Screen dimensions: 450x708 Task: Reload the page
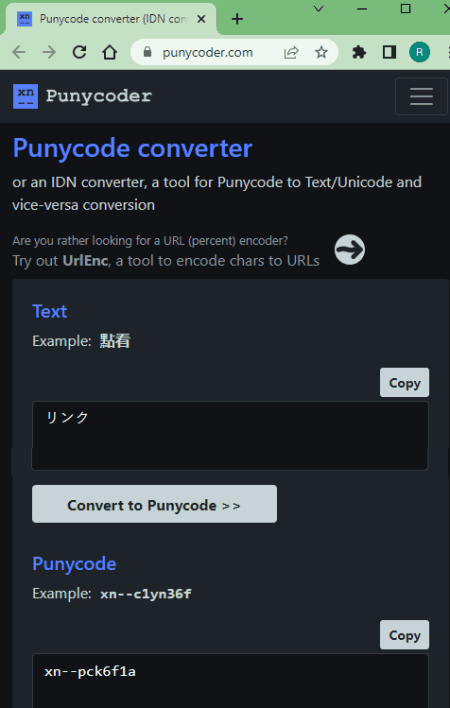click(79, 52)
